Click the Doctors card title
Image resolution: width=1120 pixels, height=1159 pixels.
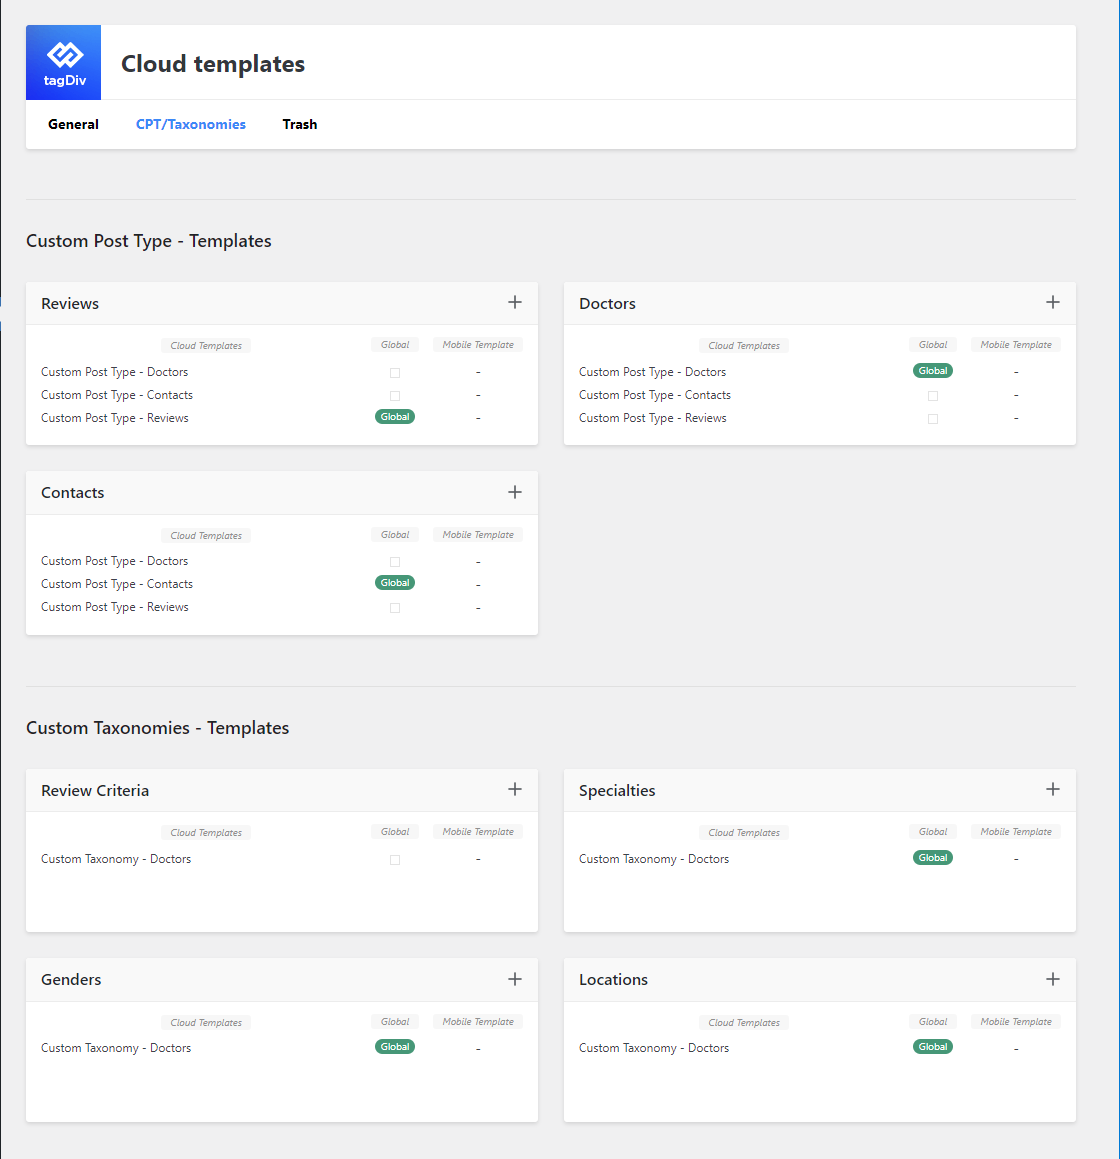pyautogui.click(x=607, y=304)
